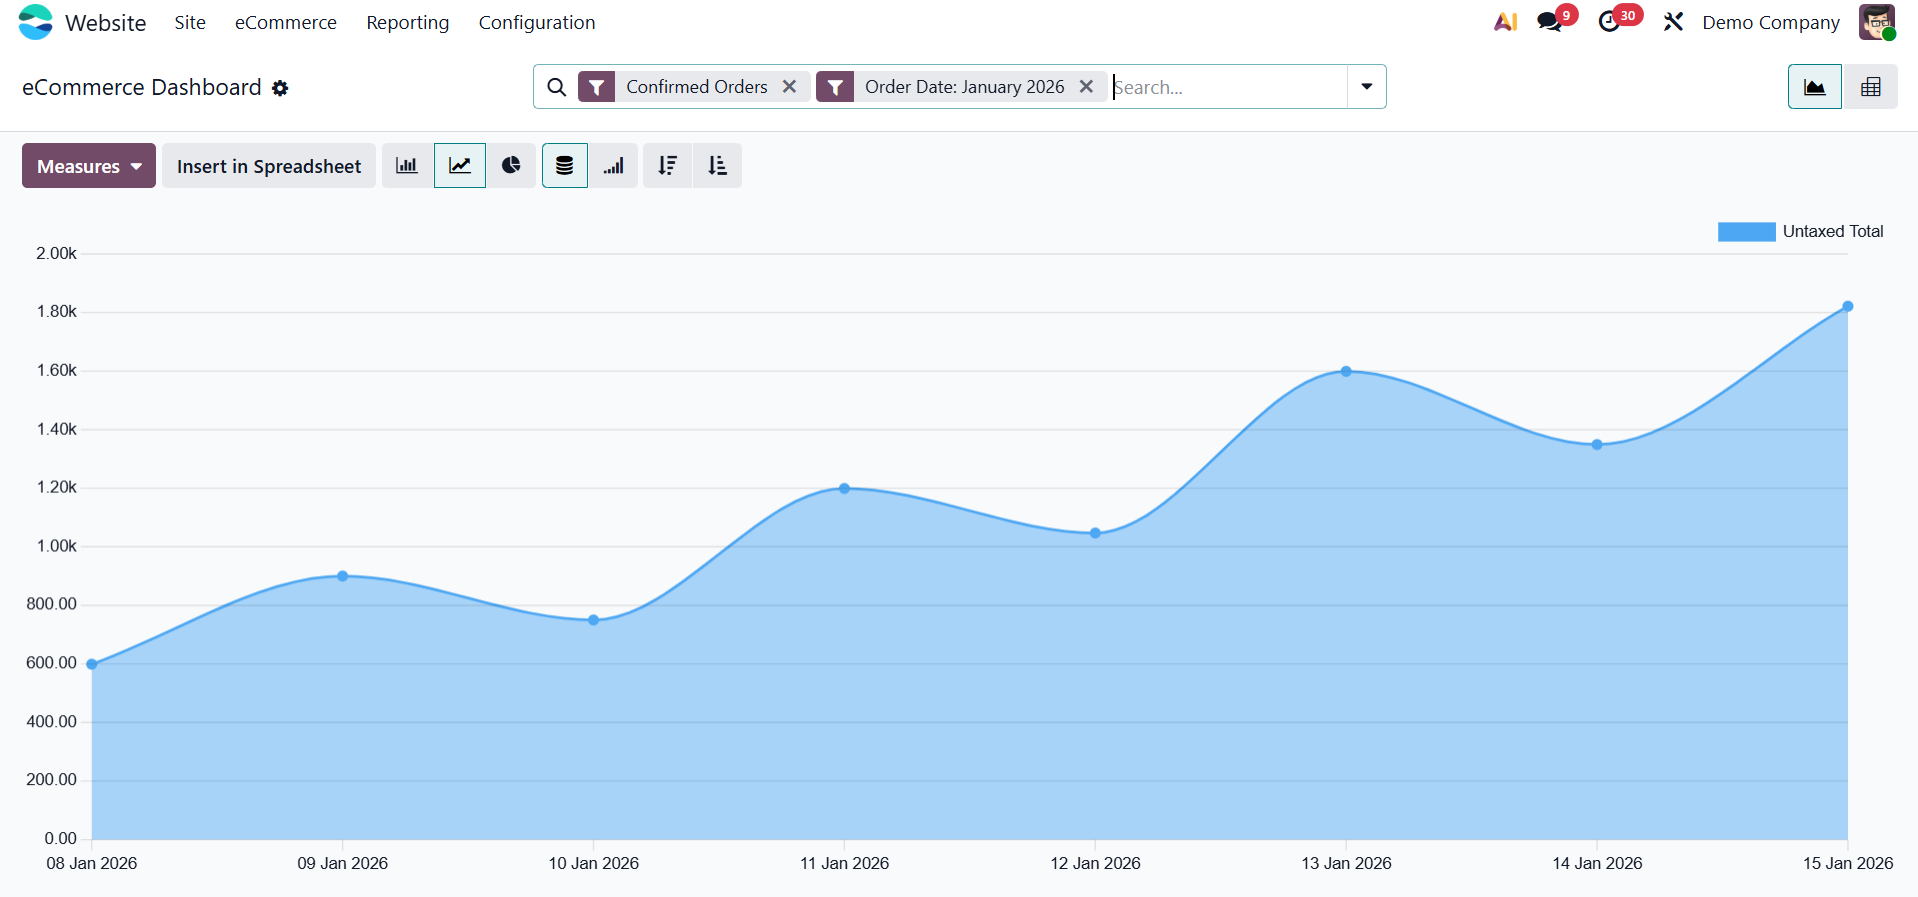The image size is (1918, 897).
Task: Open the Demo Company switcher
Action: [1770, 22]
